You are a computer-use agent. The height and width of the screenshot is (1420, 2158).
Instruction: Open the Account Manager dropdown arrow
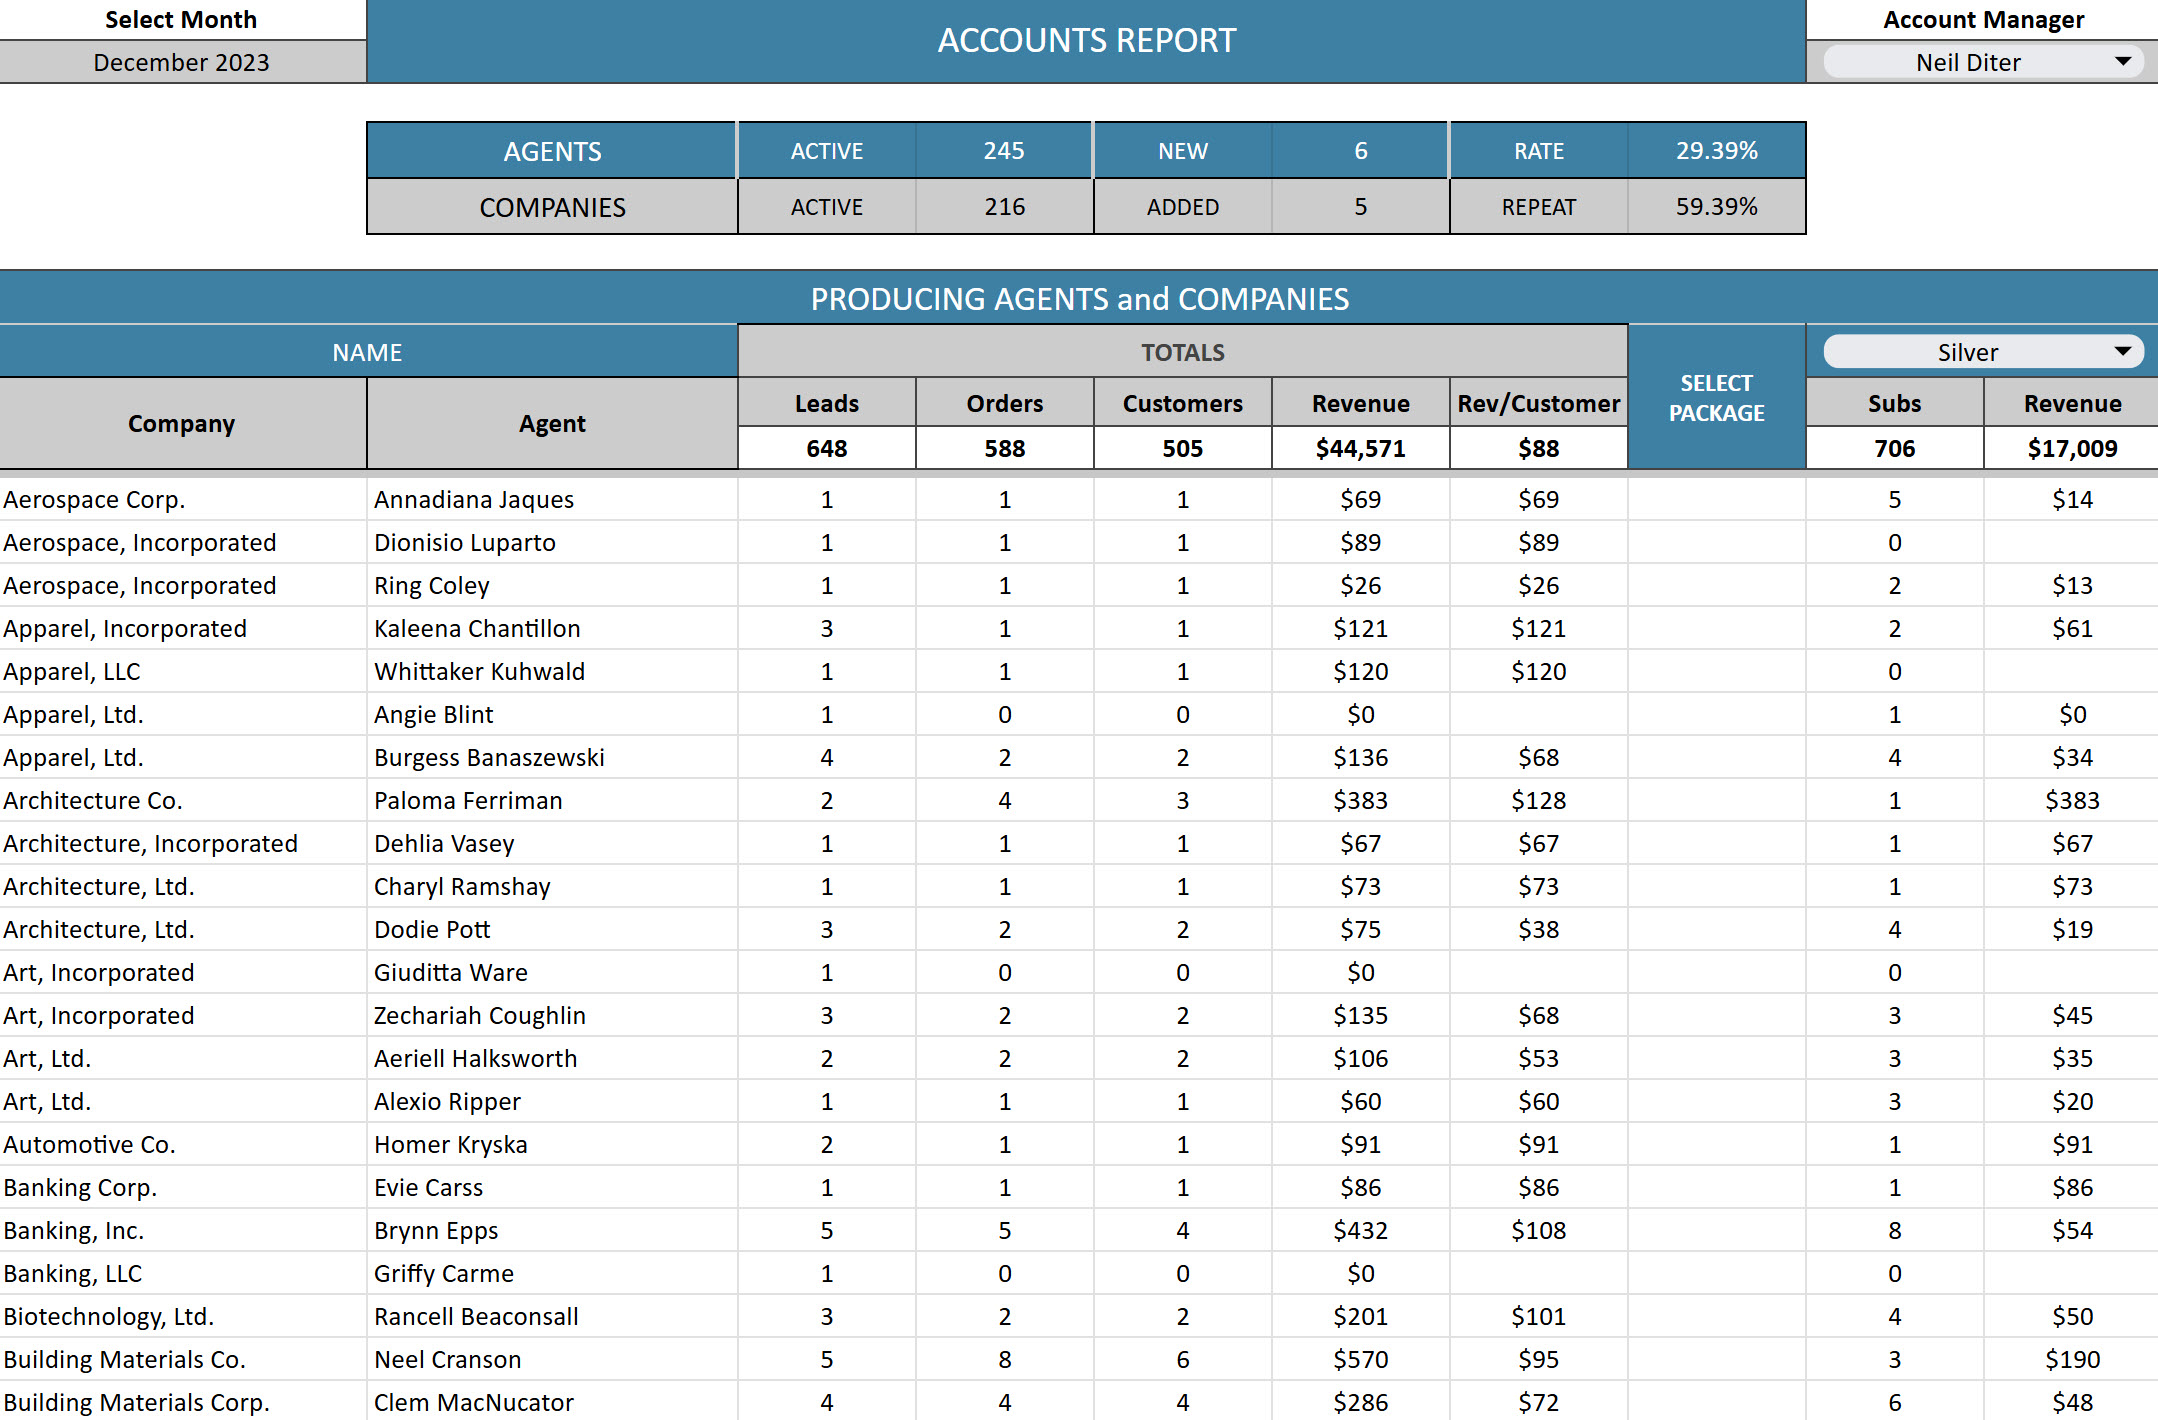pos(2123,62)
